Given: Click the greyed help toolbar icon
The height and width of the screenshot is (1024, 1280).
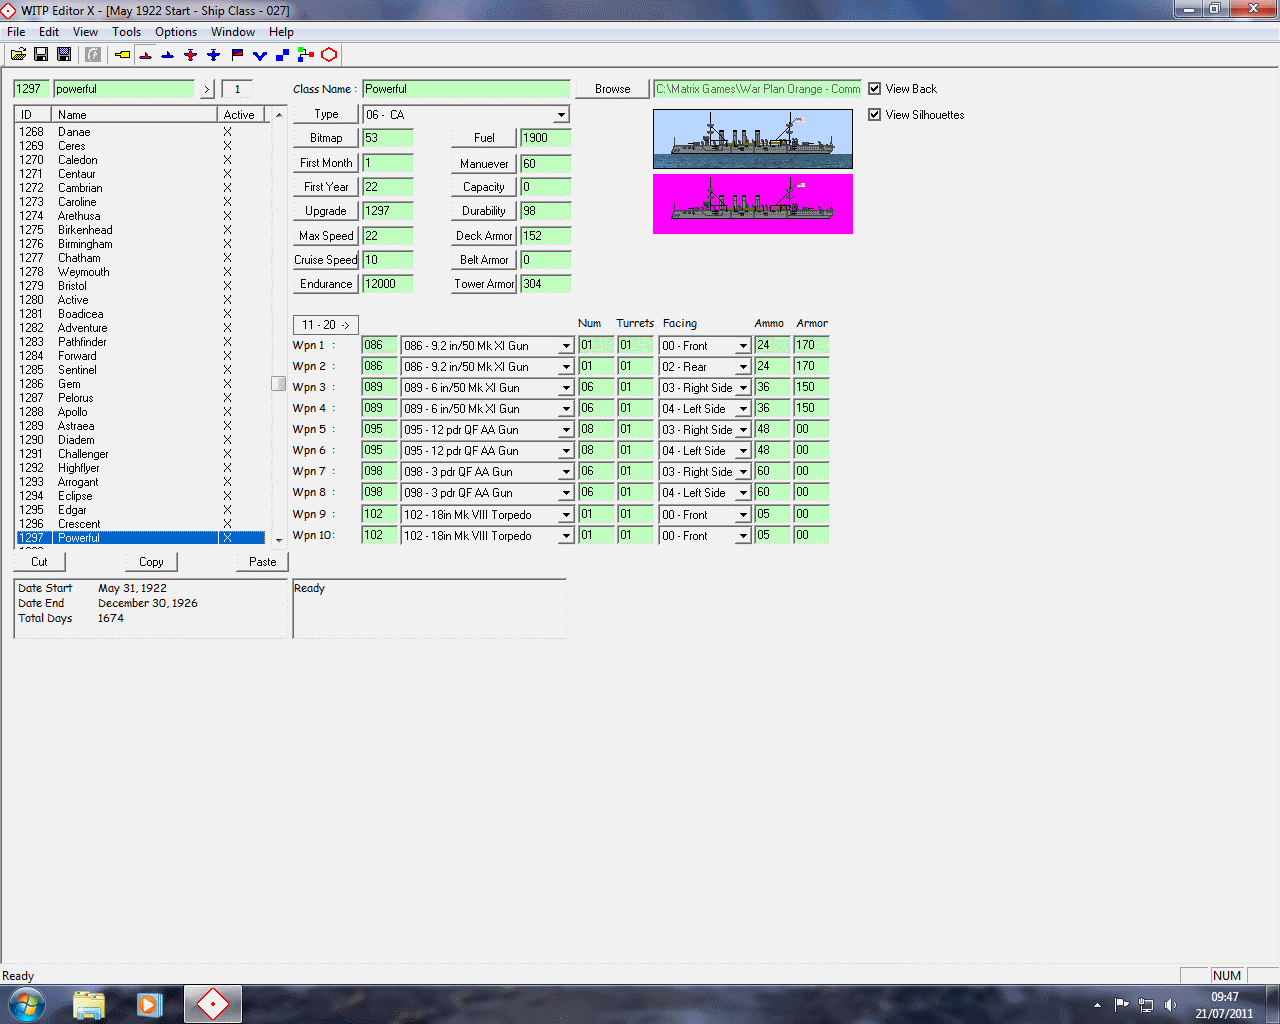Looking at the screenshot, I should pyautogui.click(x=93, y=54).
